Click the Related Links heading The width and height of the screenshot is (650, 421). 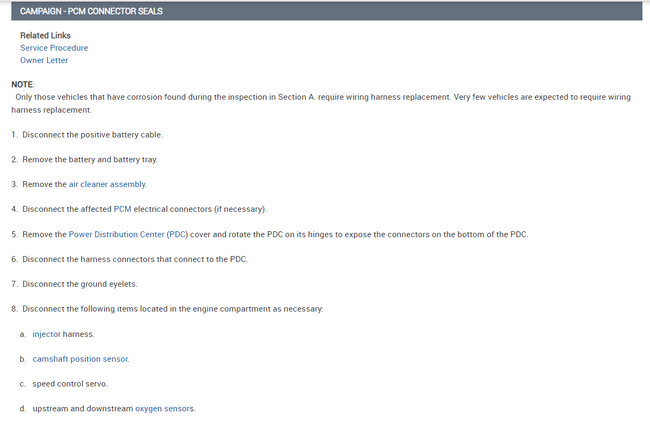coord(45,36)
